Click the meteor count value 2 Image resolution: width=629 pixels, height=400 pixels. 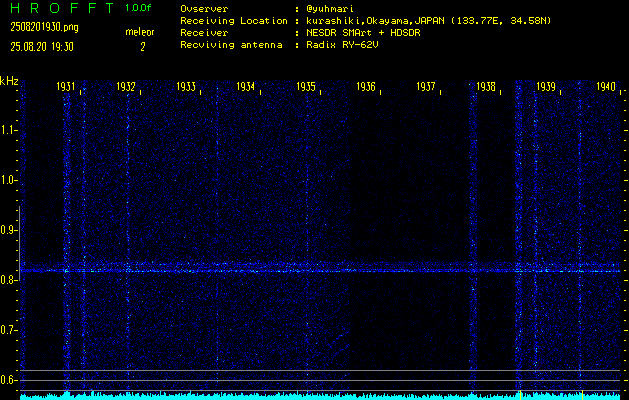click(142, 47)
